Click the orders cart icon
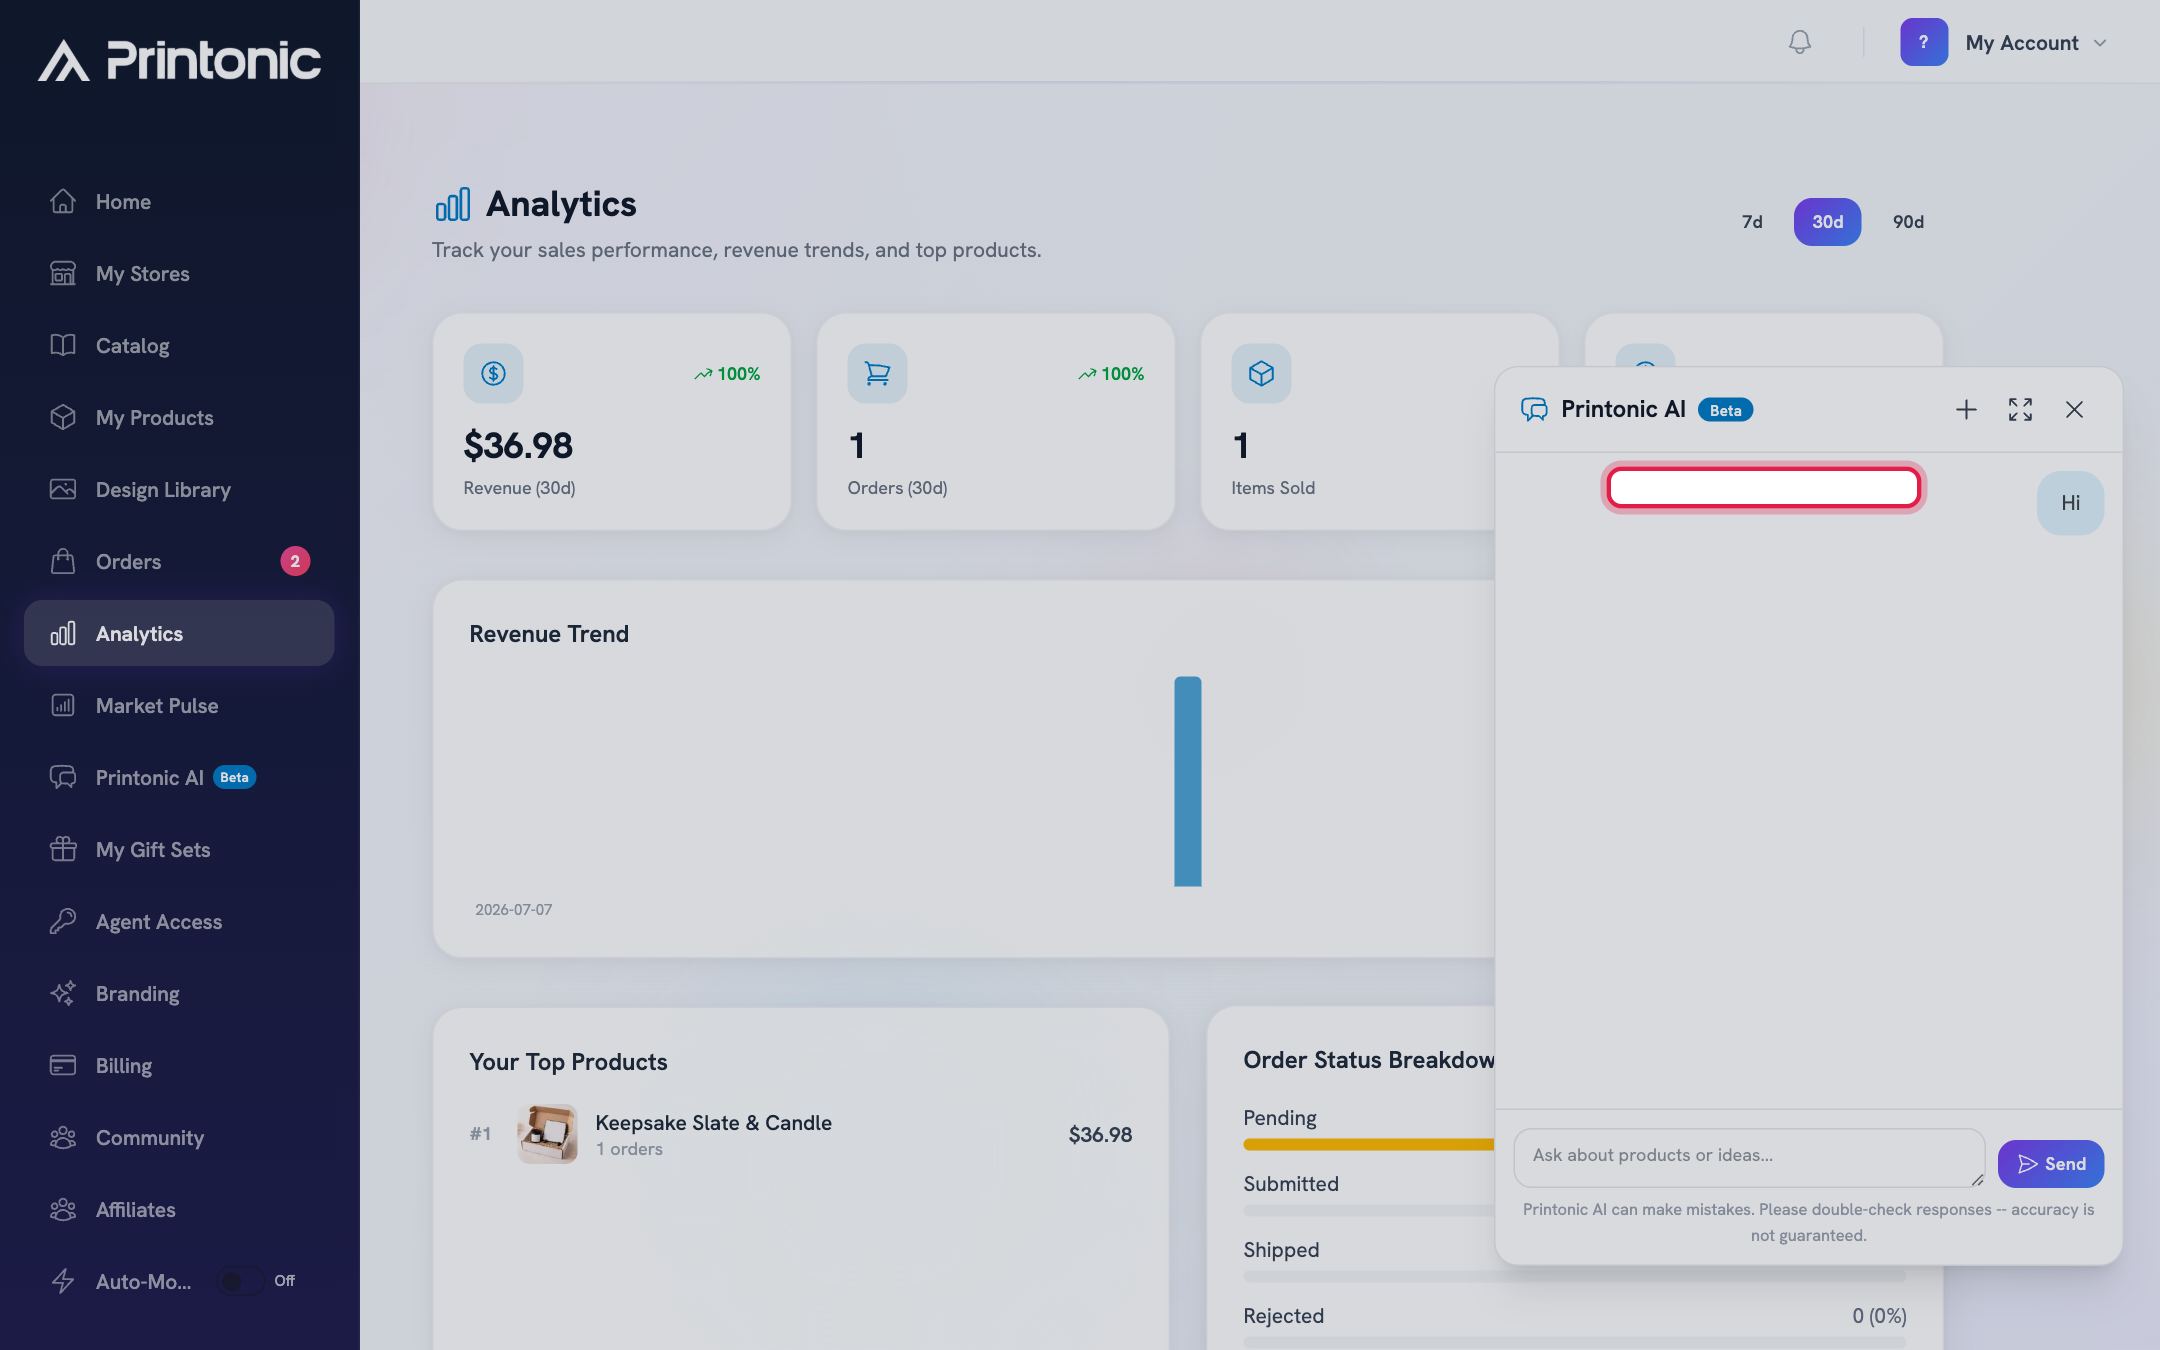This screenshot has height=1350, width=2160. (x=877, y=374)
